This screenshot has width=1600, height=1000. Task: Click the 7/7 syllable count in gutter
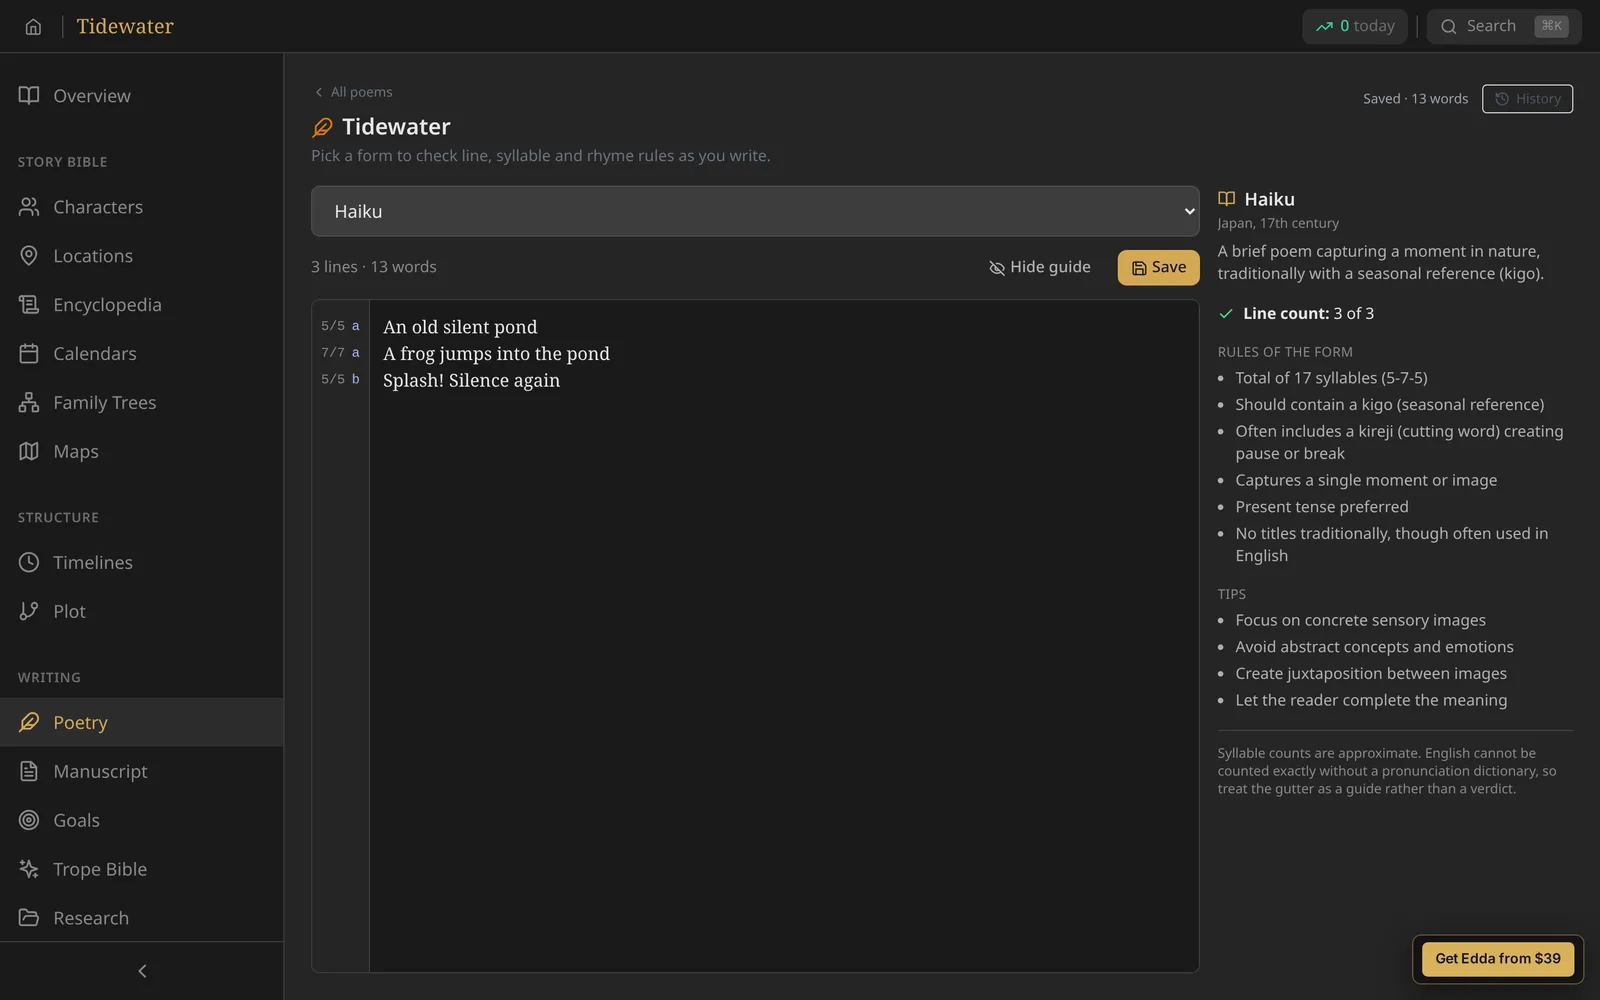[332, 353]
